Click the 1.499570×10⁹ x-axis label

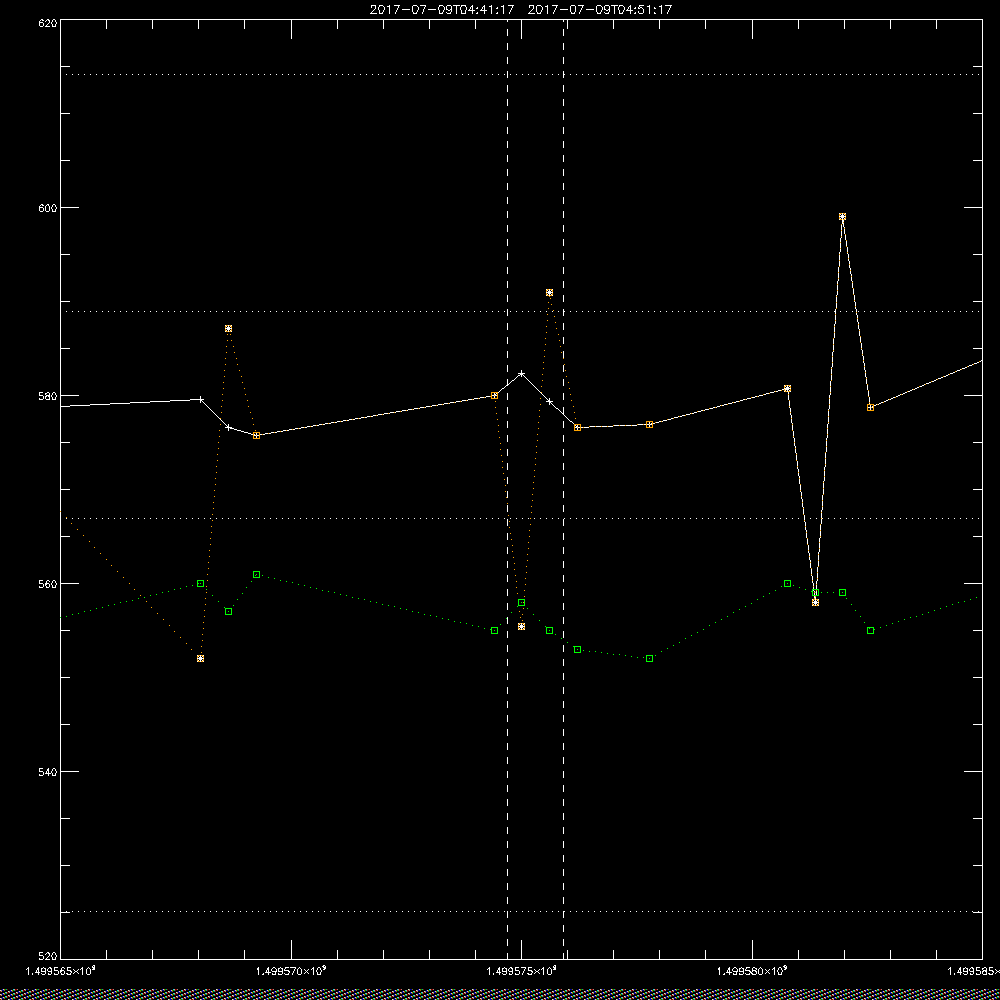(x=291, y=971)
